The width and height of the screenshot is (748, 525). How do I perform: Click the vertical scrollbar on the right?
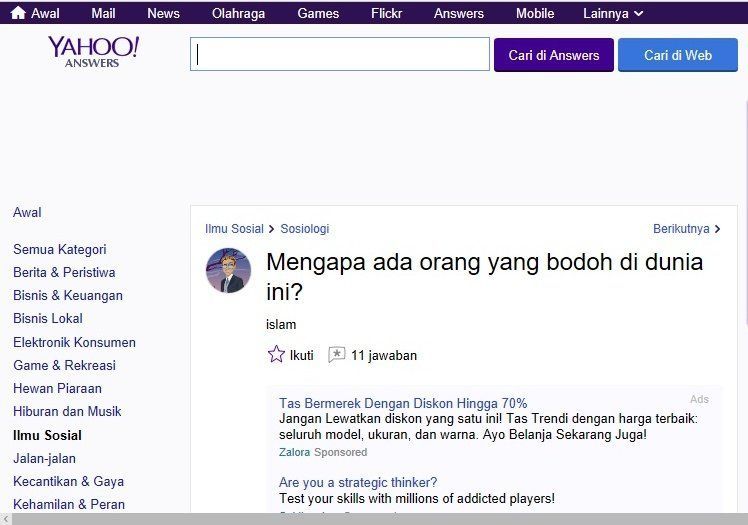pos(746,212)
